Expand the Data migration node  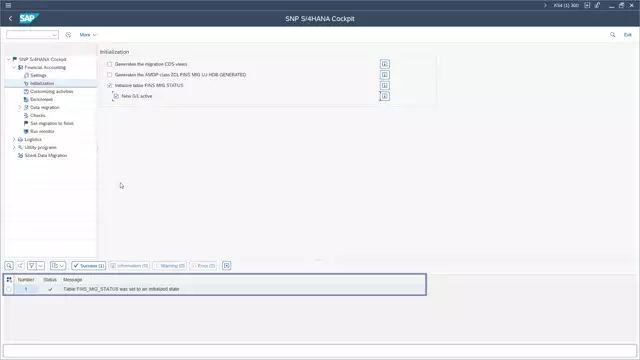pyautogui.click(x=20, y=107)
